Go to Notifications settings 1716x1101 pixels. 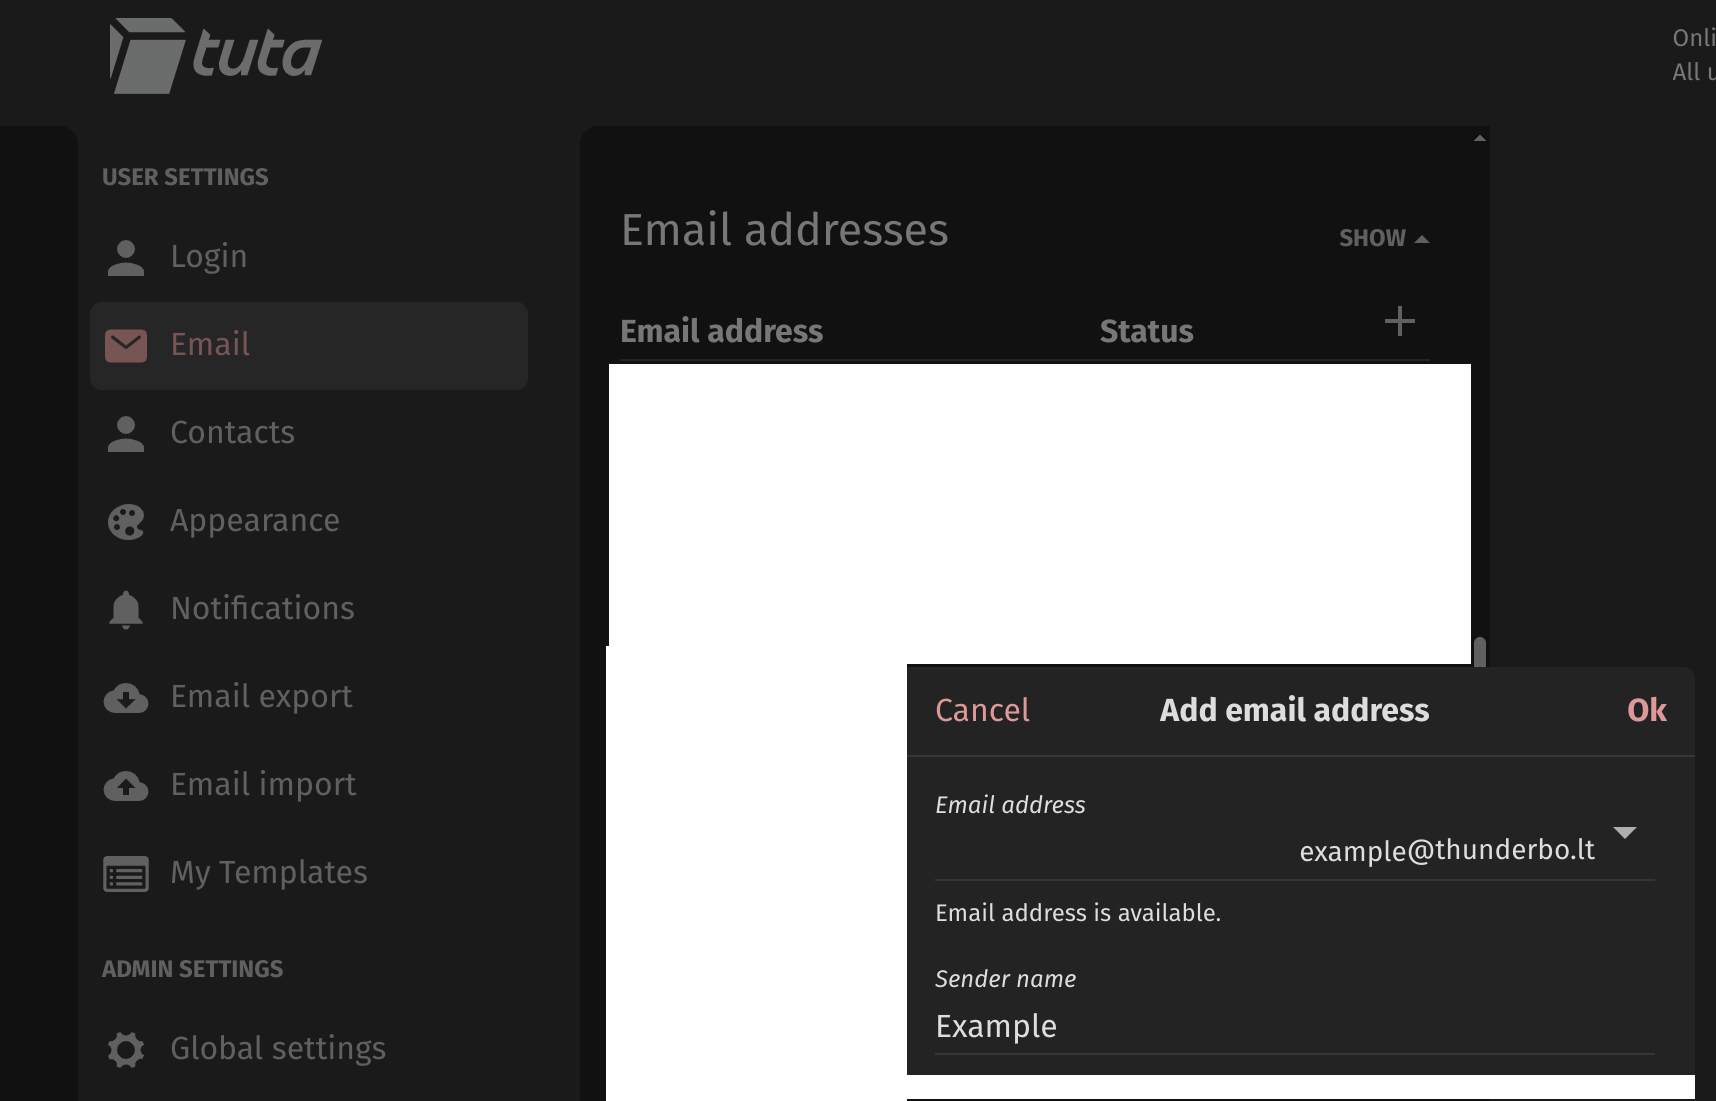click(x=262, y=609)
